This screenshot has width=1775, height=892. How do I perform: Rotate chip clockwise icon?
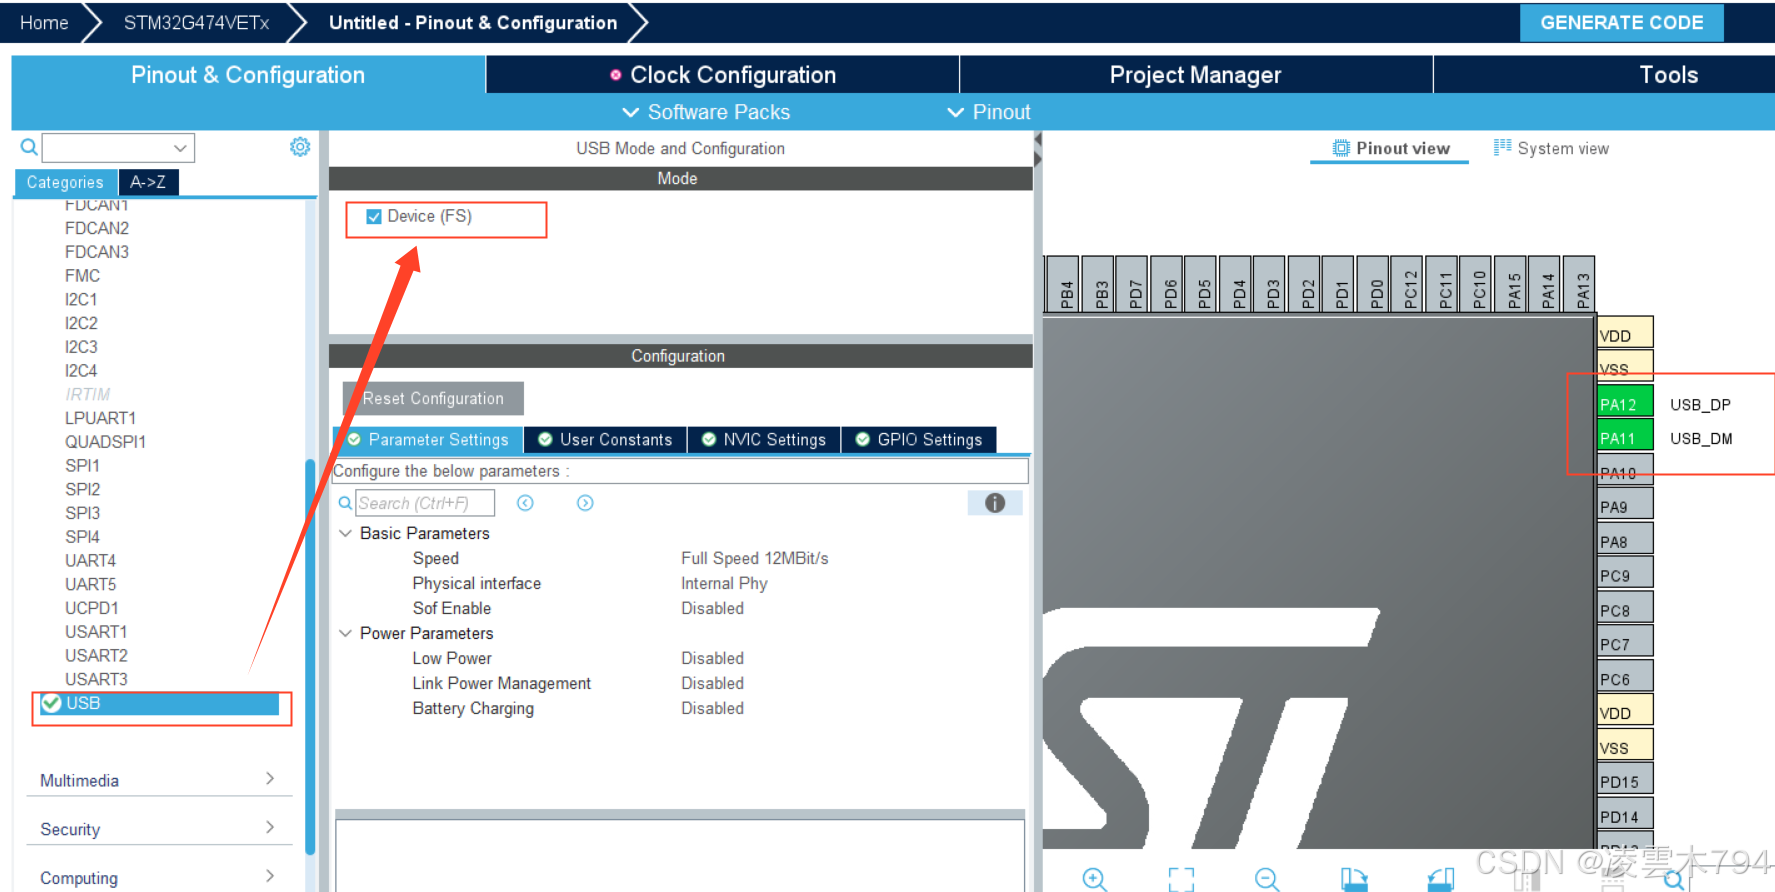coord(1354,879)
